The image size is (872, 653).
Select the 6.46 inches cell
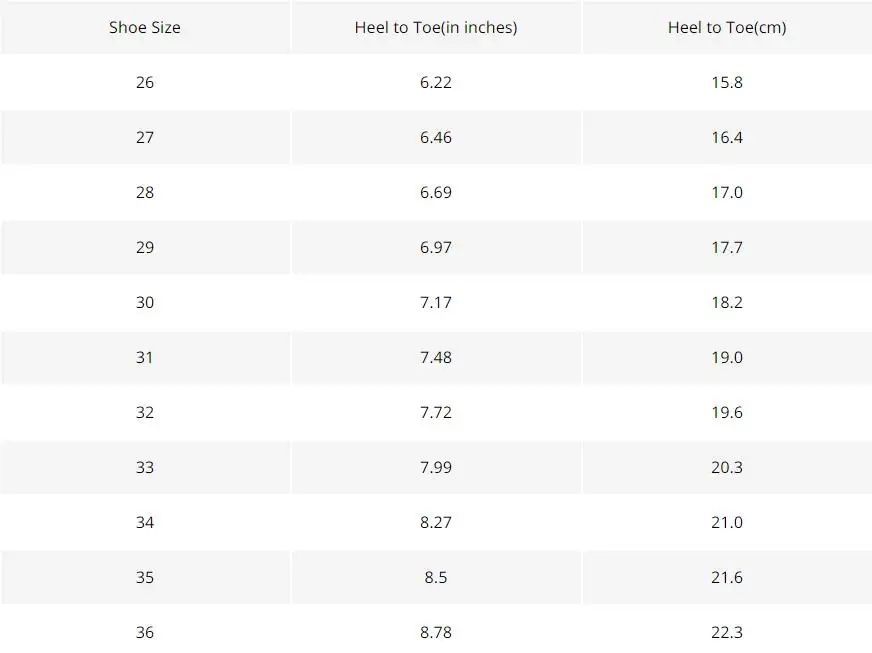[x=436, y=137]
